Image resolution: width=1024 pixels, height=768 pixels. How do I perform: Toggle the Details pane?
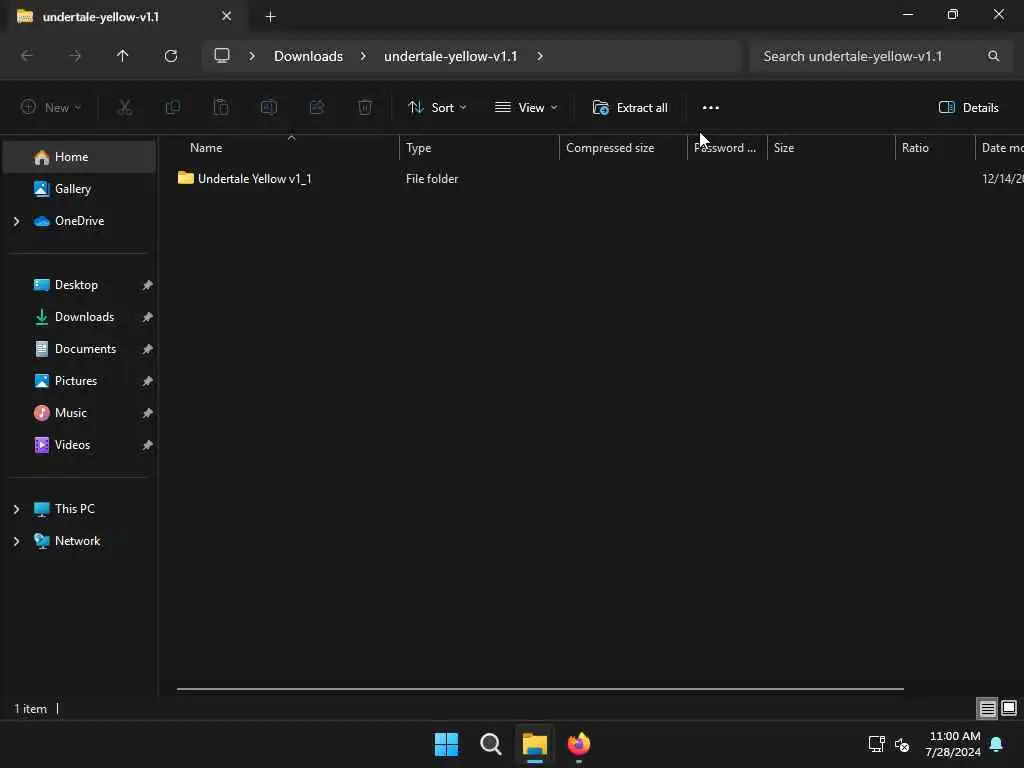tap(968, 108)
